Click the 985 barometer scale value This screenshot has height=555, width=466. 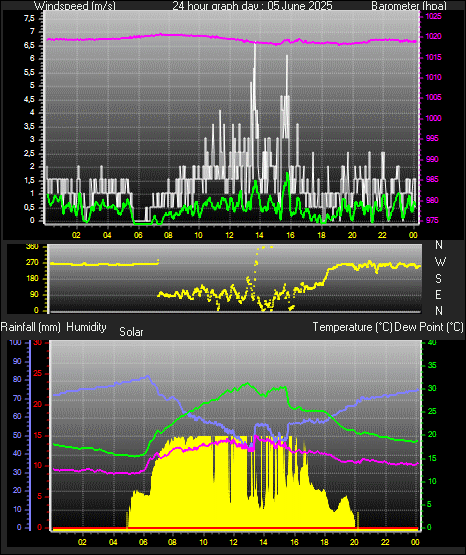pyautogui.click(x=432, y=179)
